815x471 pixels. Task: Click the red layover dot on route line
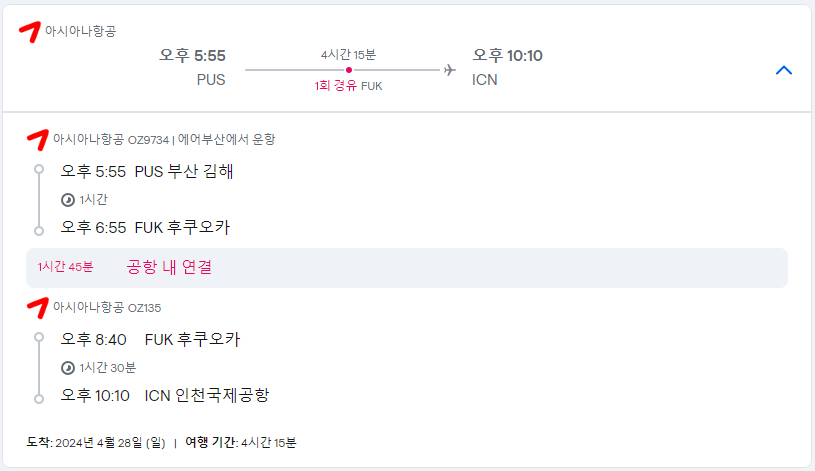[348, 70]
